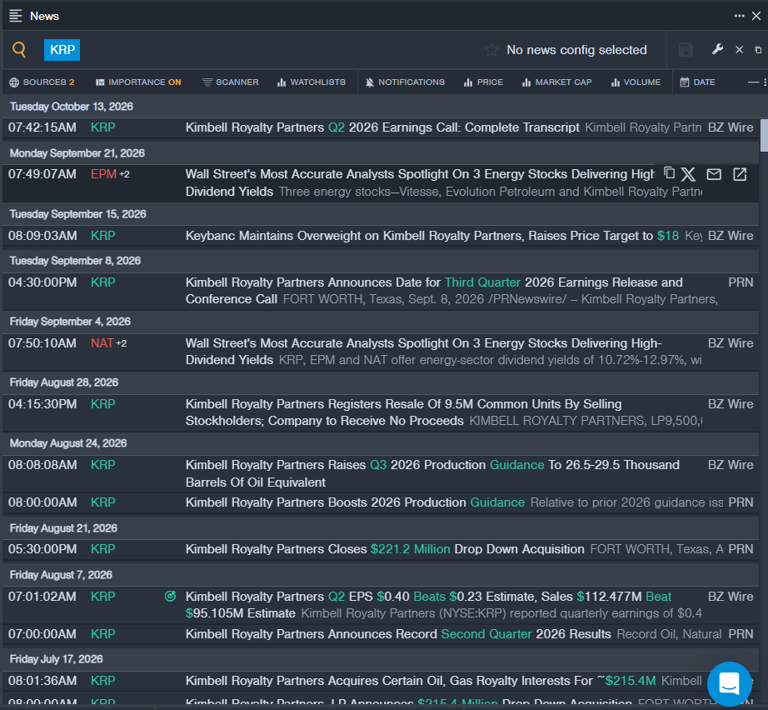Share the EPM story on X
This screenshot has height=710, width=768.
688,174
